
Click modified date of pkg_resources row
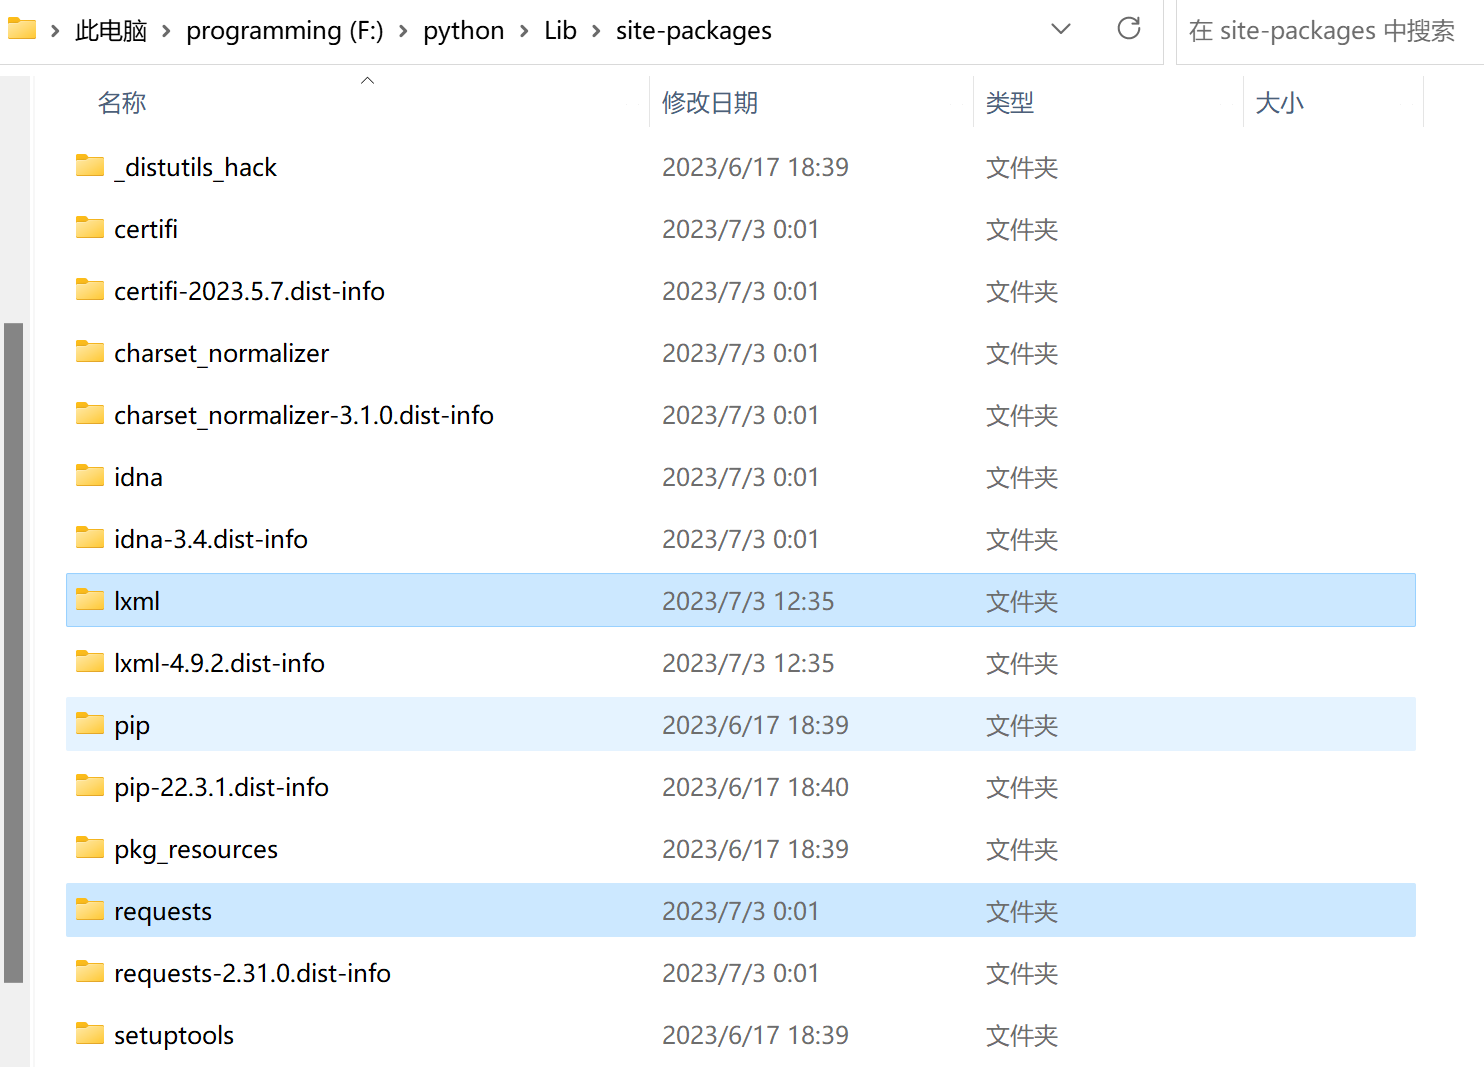click(x=755, y=849)
